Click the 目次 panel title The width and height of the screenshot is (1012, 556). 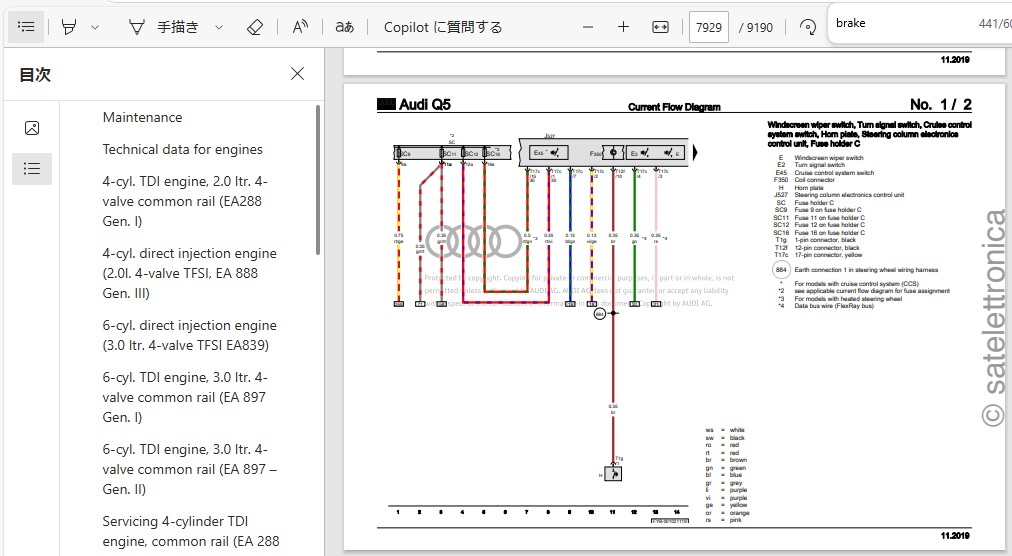(x=35, y=74)
